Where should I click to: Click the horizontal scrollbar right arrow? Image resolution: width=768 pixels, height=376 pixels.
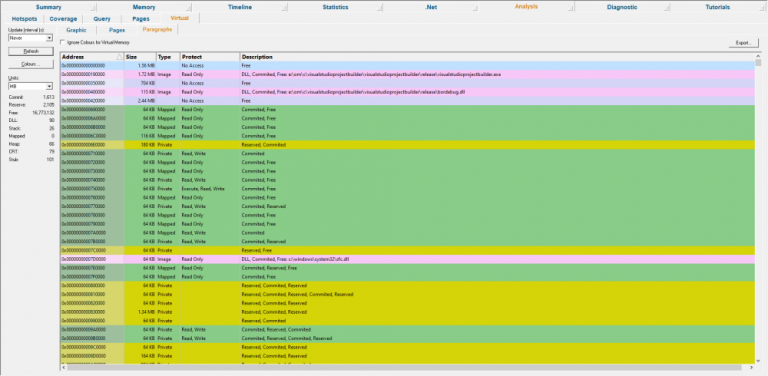[x=751, y=367]
